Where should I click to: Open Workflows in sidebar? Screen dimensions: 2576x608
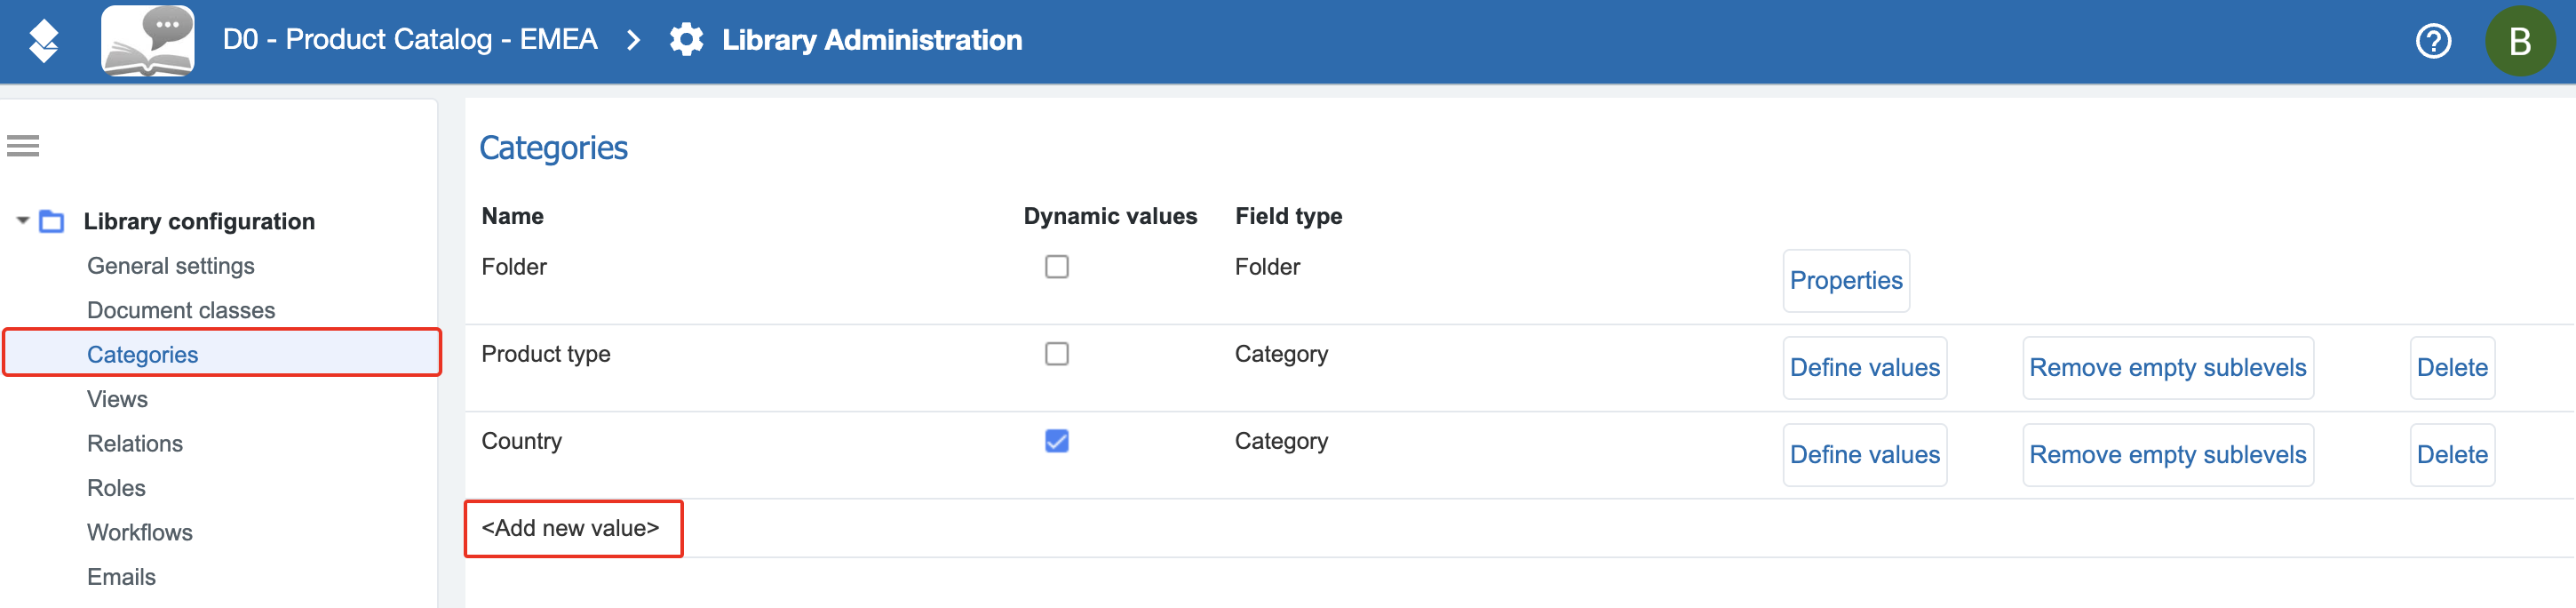click(140, 532)
